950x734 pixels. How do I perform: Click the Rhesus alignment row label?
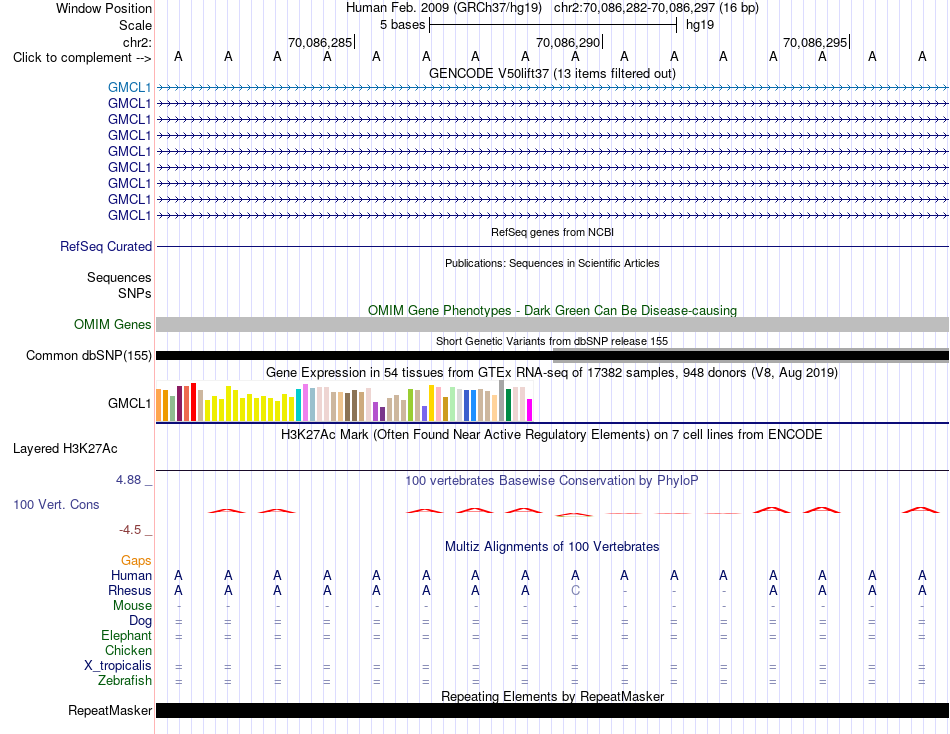[x=130, y=591]
